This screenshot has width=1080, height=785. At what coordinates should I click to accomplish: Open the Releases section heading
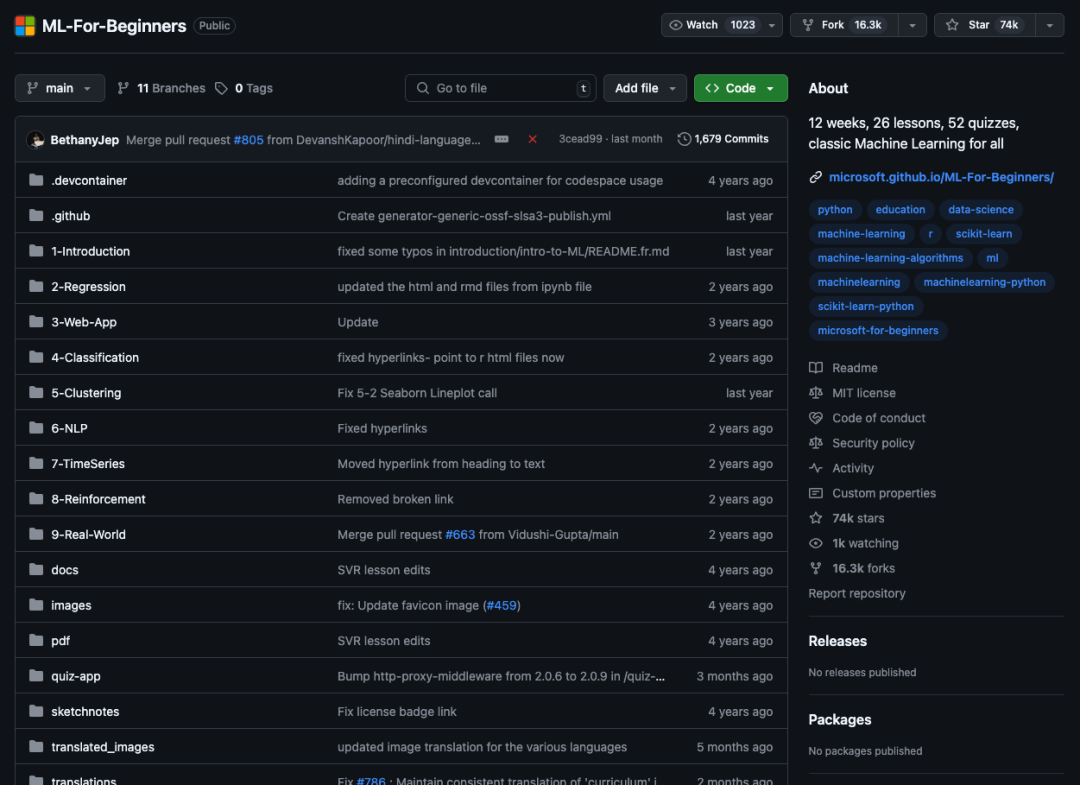click(838, 641)
